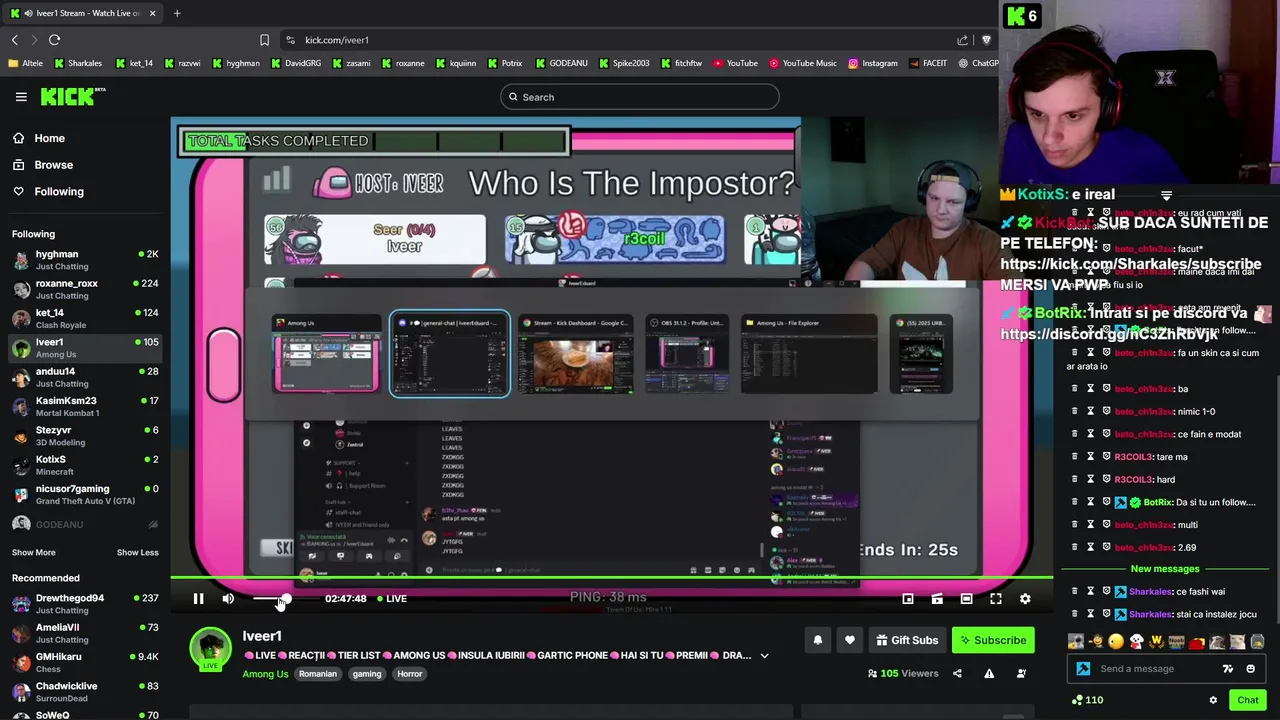Select the Horror tag
The width and height of the screenshot is (1280, 720).
410,674
